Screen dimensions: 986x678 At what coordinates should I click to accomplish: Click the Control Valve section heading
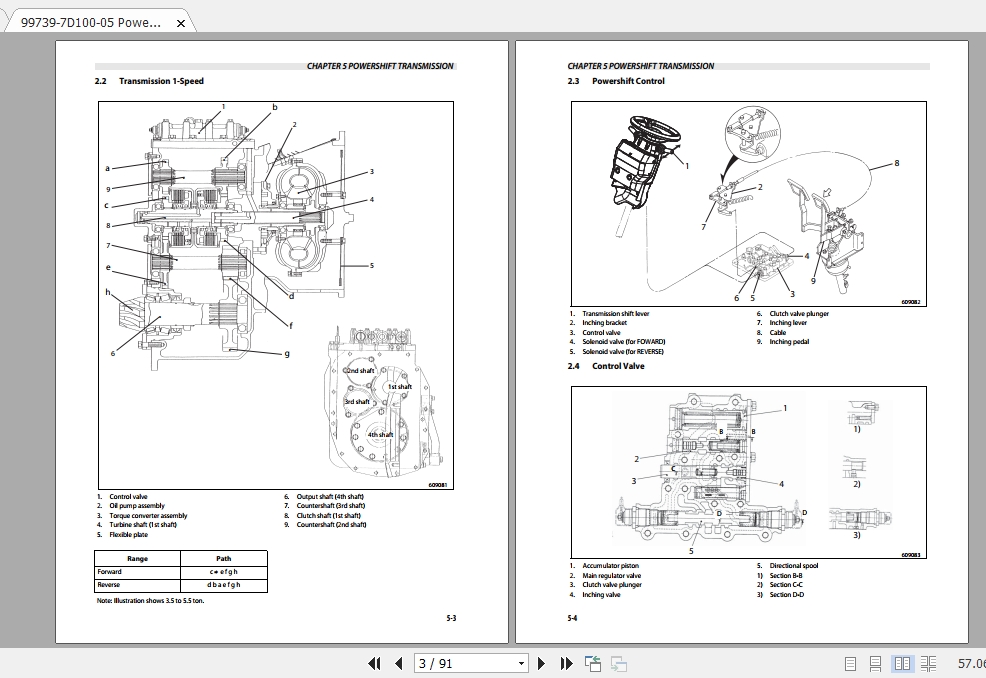click(618, 366)
